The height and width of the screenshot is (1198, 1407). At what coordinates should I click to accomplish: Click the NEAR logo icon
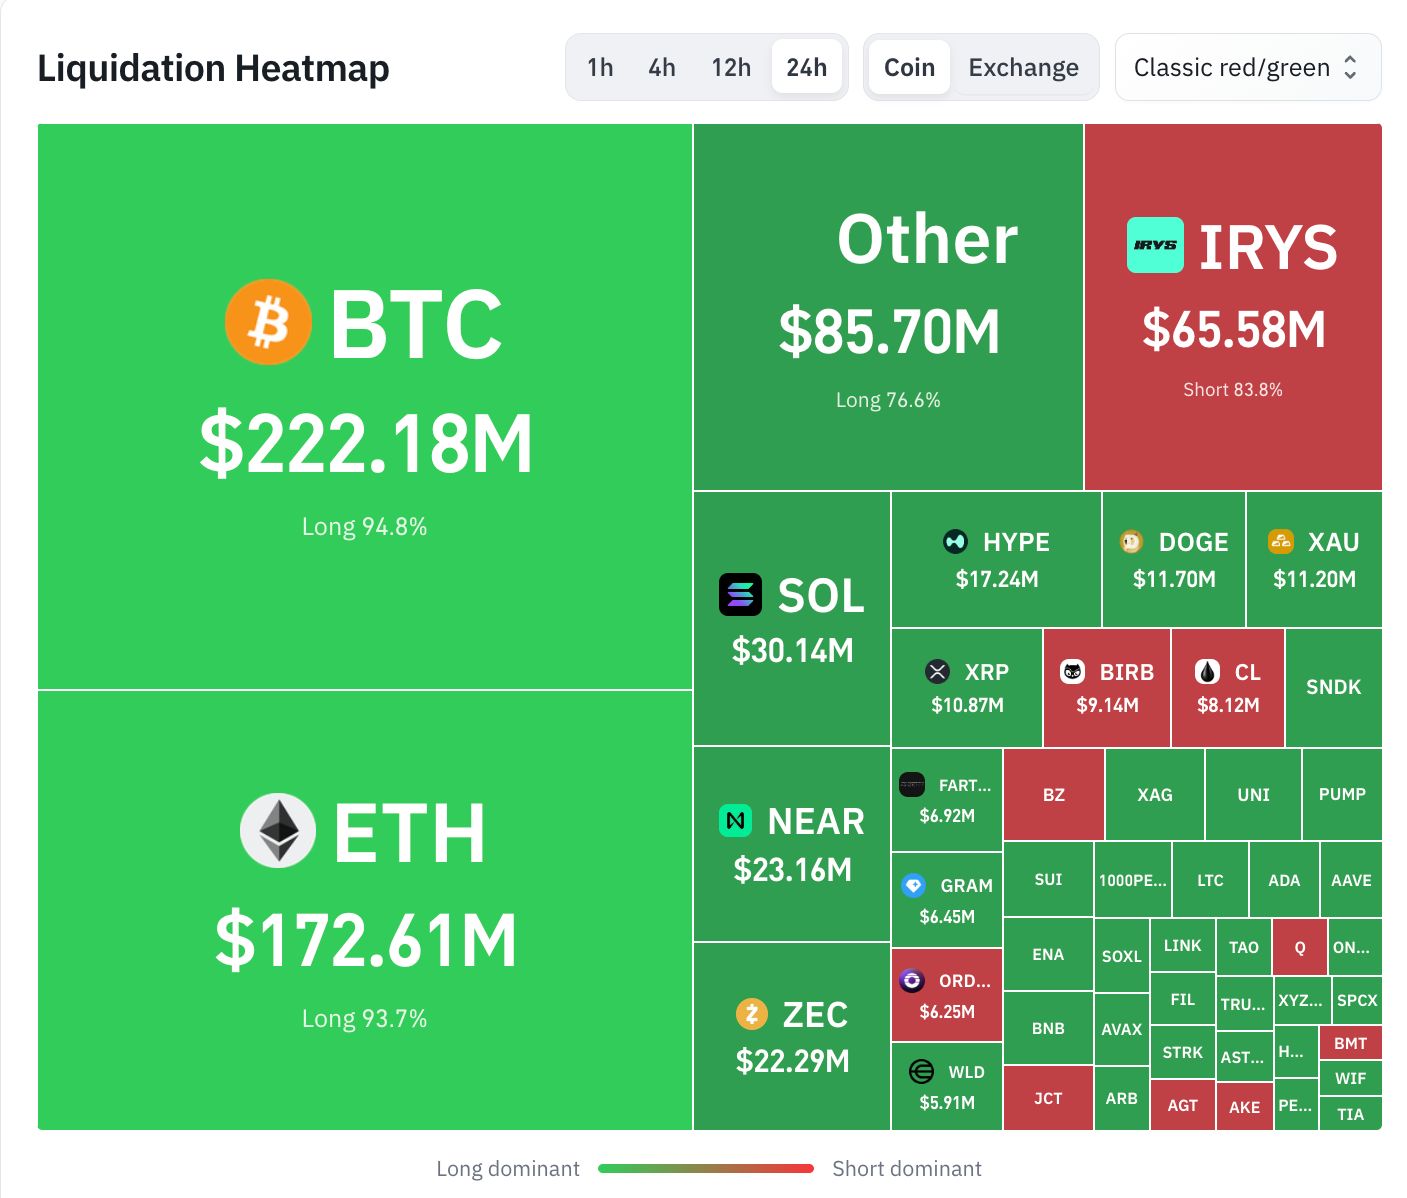click(x=736, y=821)
